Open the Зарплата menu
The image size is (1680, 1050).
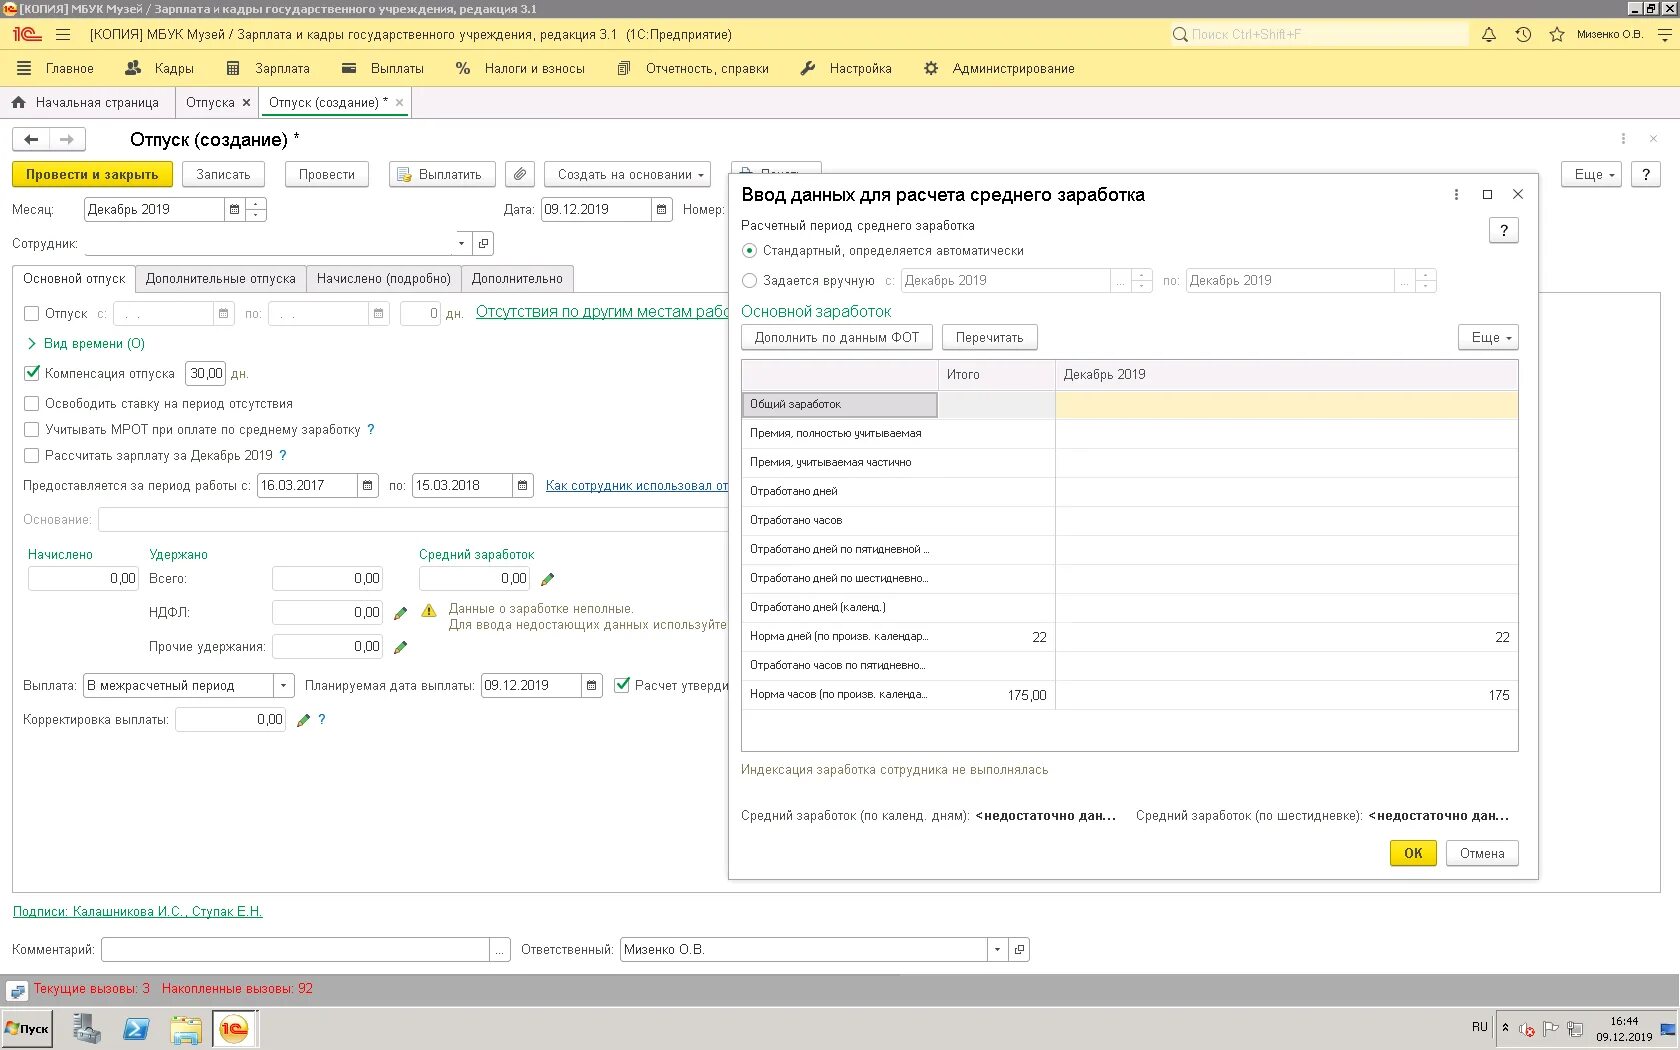pos(269,68)
